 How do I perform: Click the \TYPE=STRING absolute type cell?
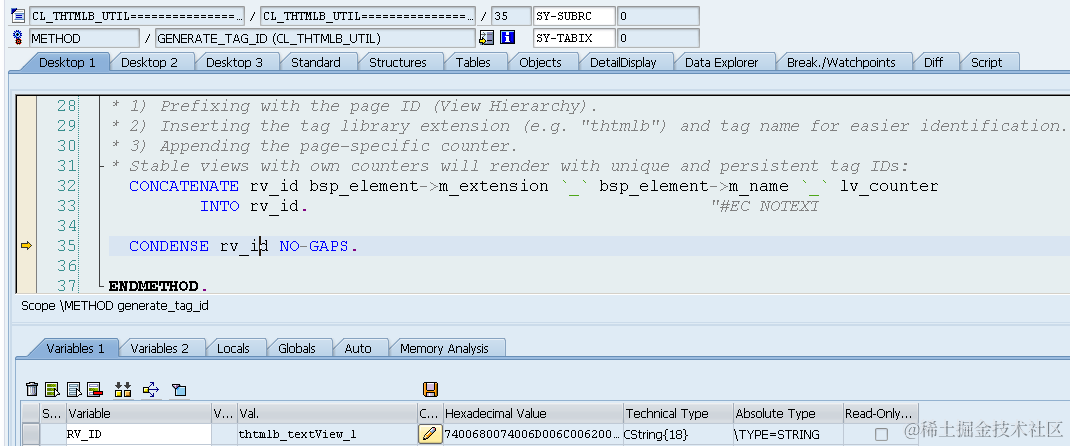[x=788, y=434]
